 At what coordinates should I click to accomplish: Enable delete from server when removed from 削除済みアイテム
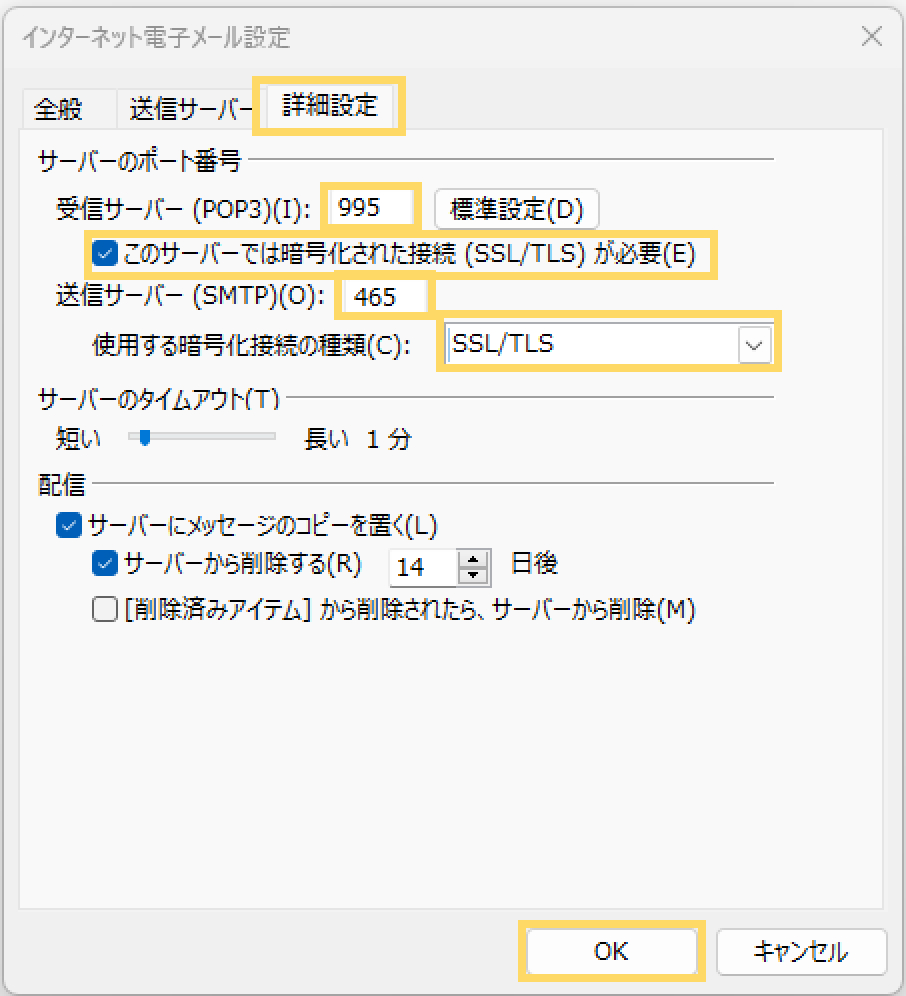coord(104,609)
